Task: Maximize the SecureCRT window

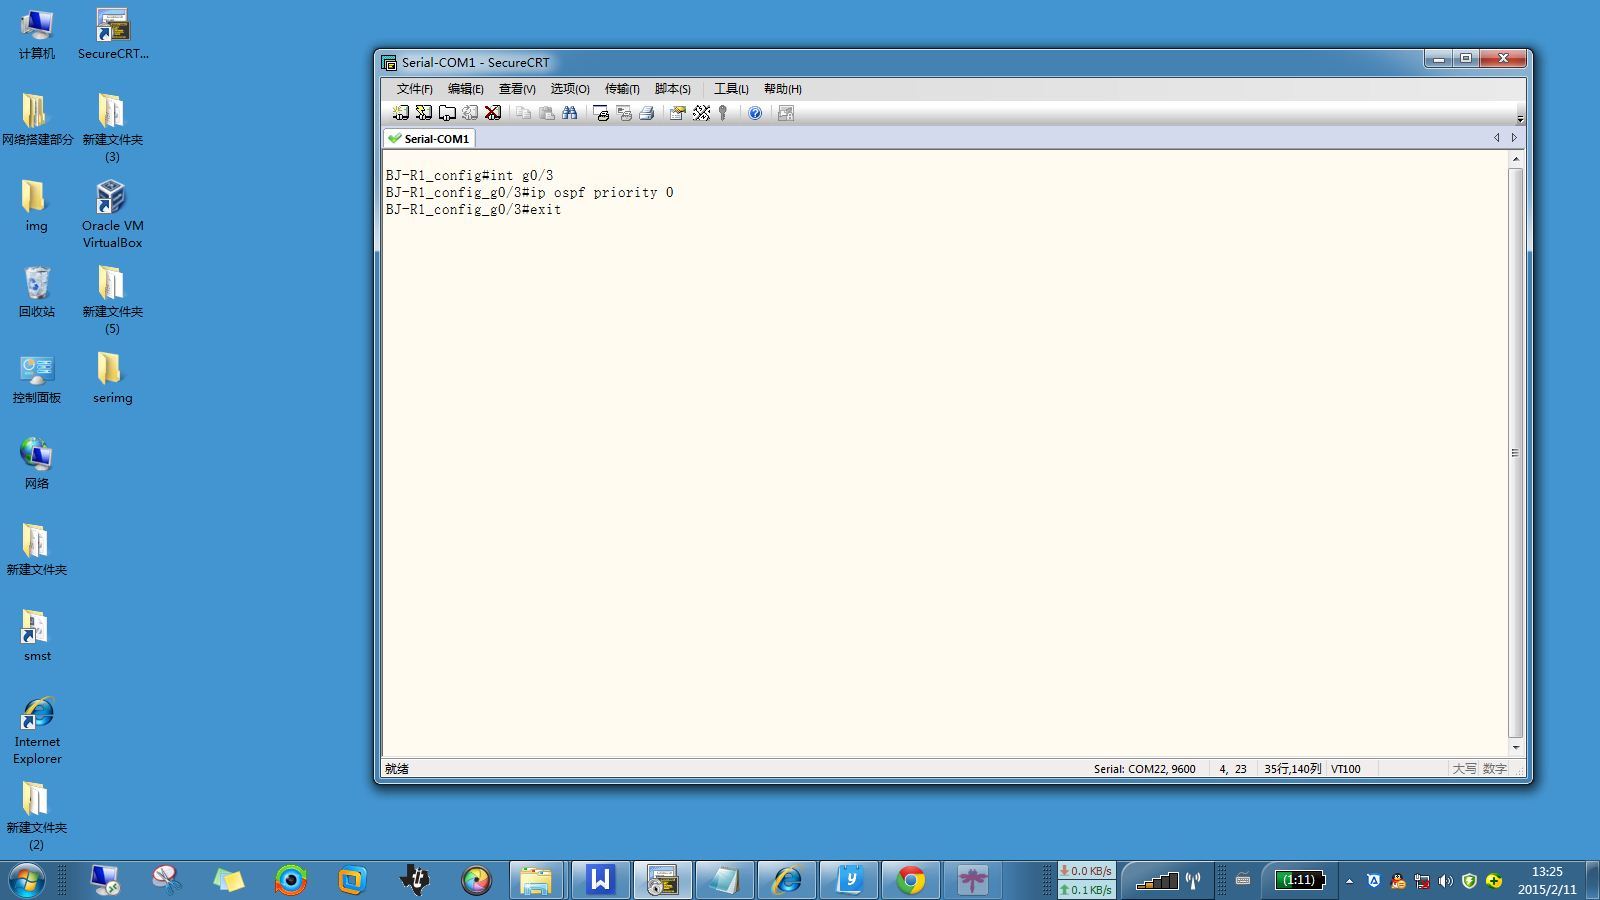Action: (1465, 59)
